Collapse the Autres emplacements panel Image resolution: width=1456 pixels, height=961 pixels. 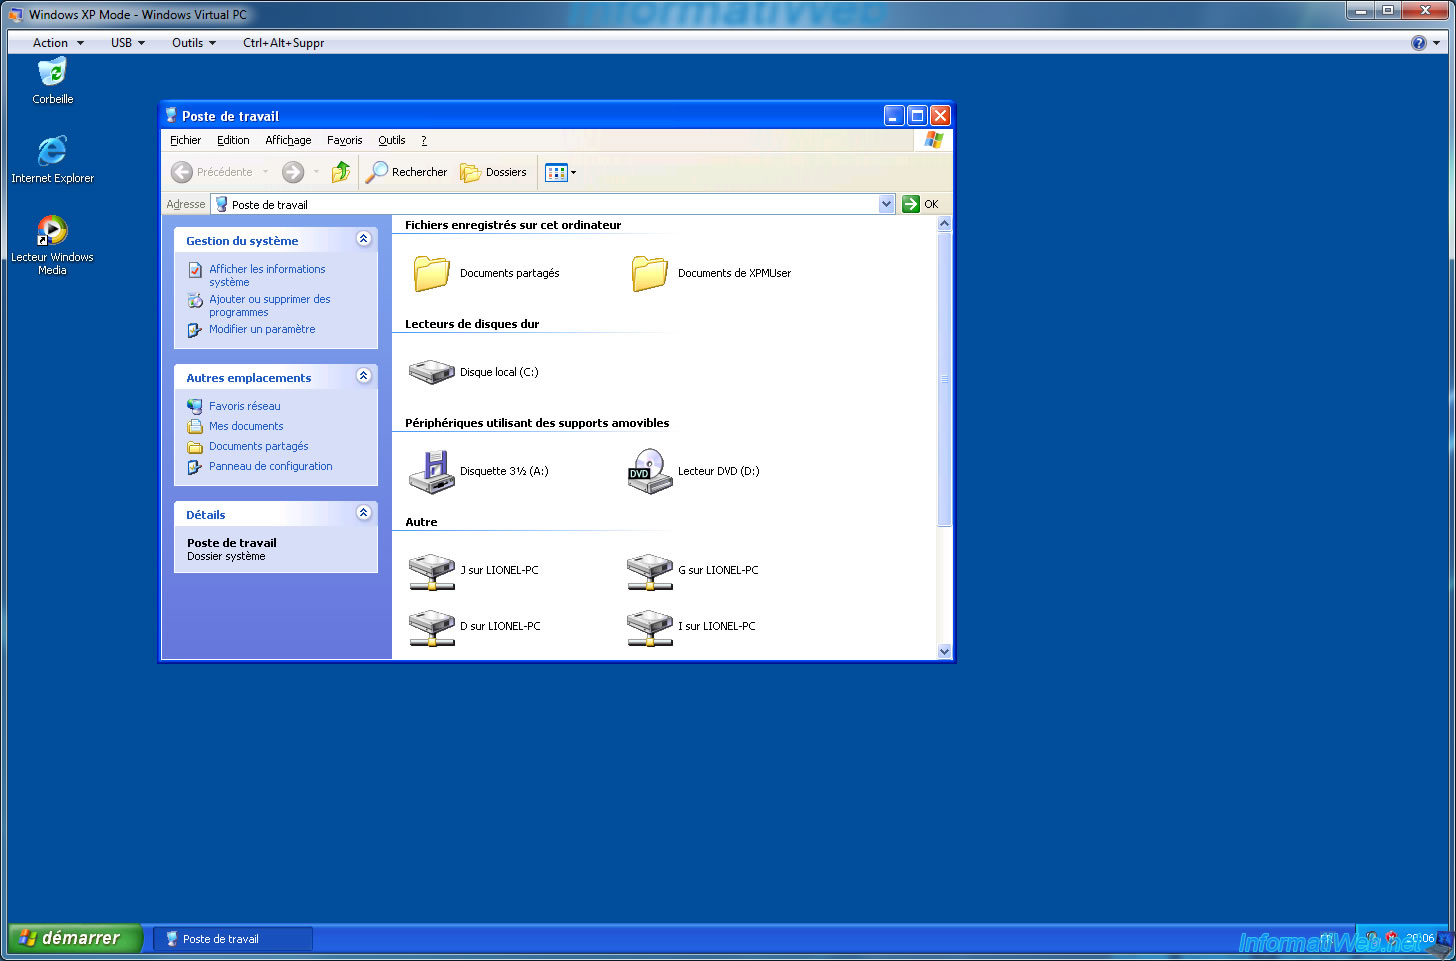click(x=364, y=376)
